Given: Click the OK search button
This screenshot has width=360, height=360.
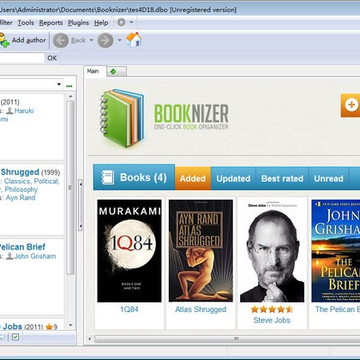Looking at the screenshot, I should point(52,58).
